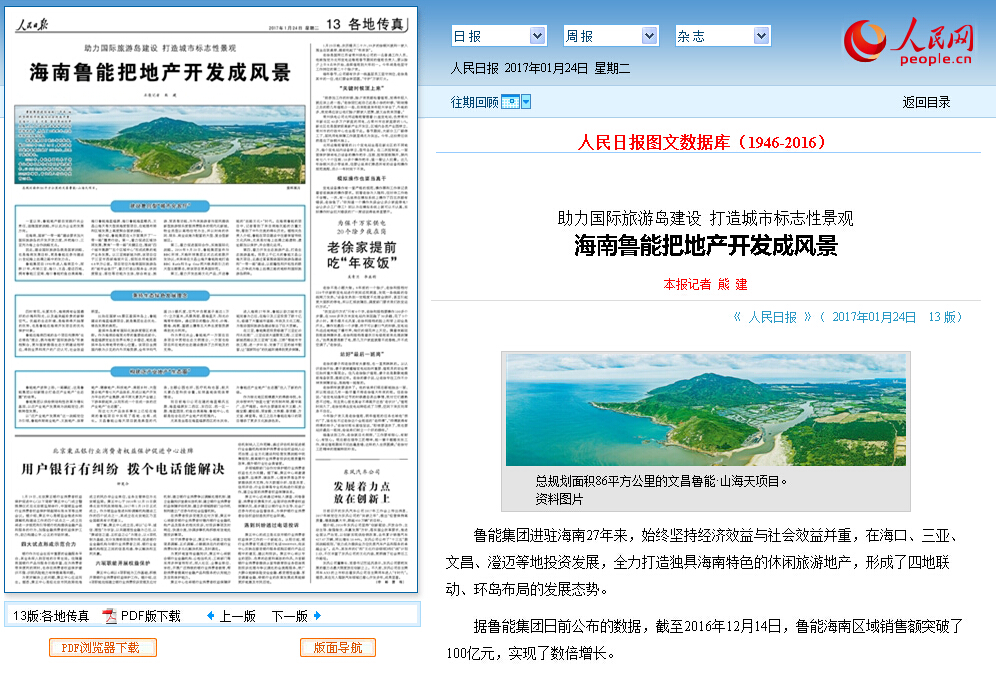Download via PDF版下载 link
Viewport: 996px width, 673px height.
click(151, 616)
